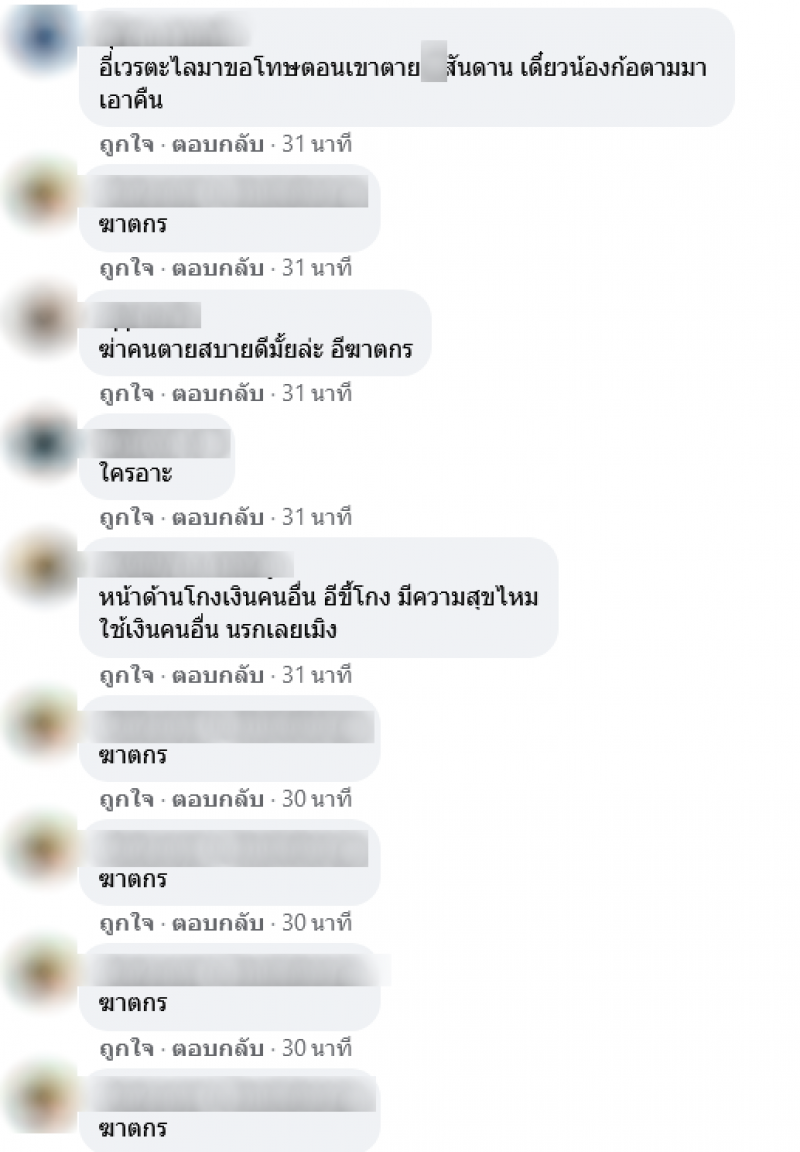Reply to the ใครอาะ comment
800x1152 pixels.
(x=217, y=517)
